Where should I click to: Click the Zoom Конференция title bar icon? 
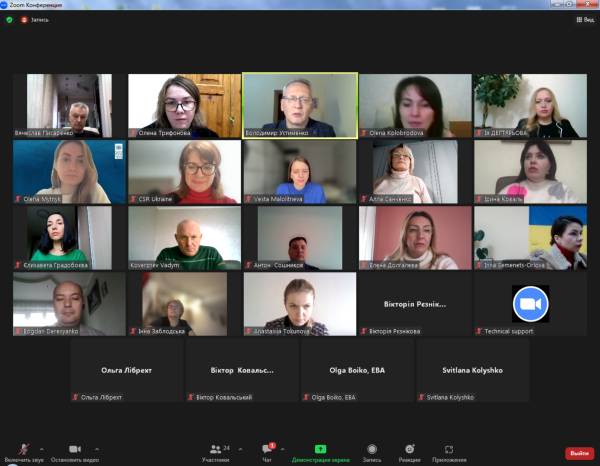click(x=5, y=5)
